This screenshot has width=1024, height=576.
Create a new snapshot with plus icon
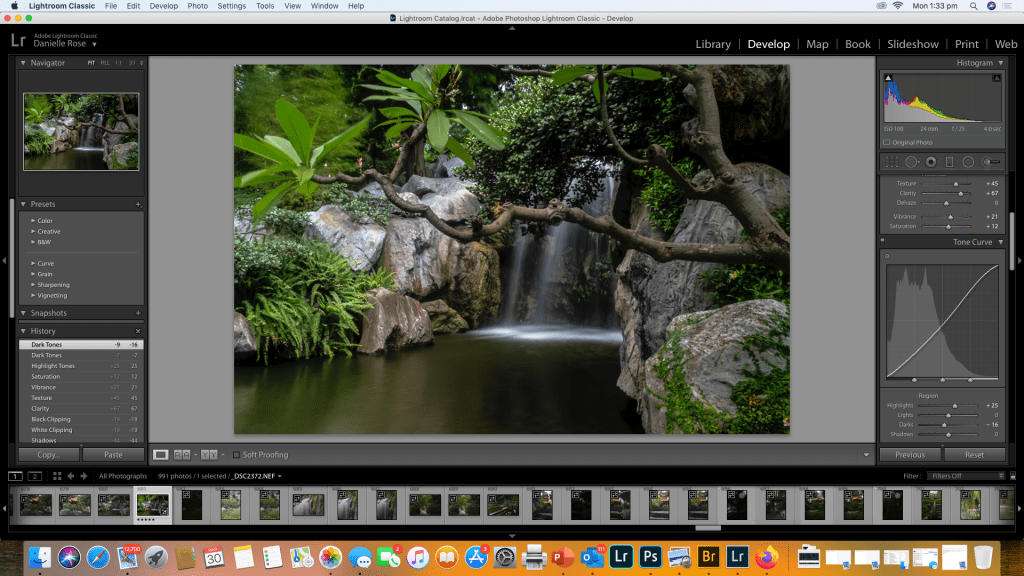tap(138, 313)
